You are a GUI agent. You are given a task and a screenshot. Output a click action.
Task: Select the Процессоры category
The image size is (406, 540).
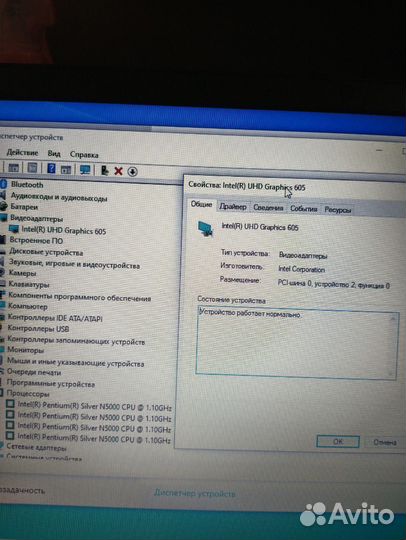(28, 393)
